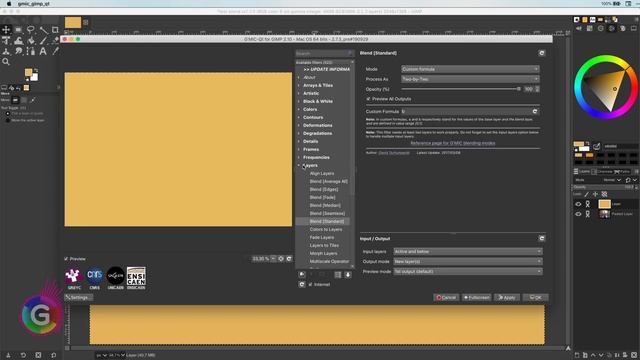The image size is (640, 360).
Task: Select the Blend [Median] filter item
Action: [x=325, y=205]
